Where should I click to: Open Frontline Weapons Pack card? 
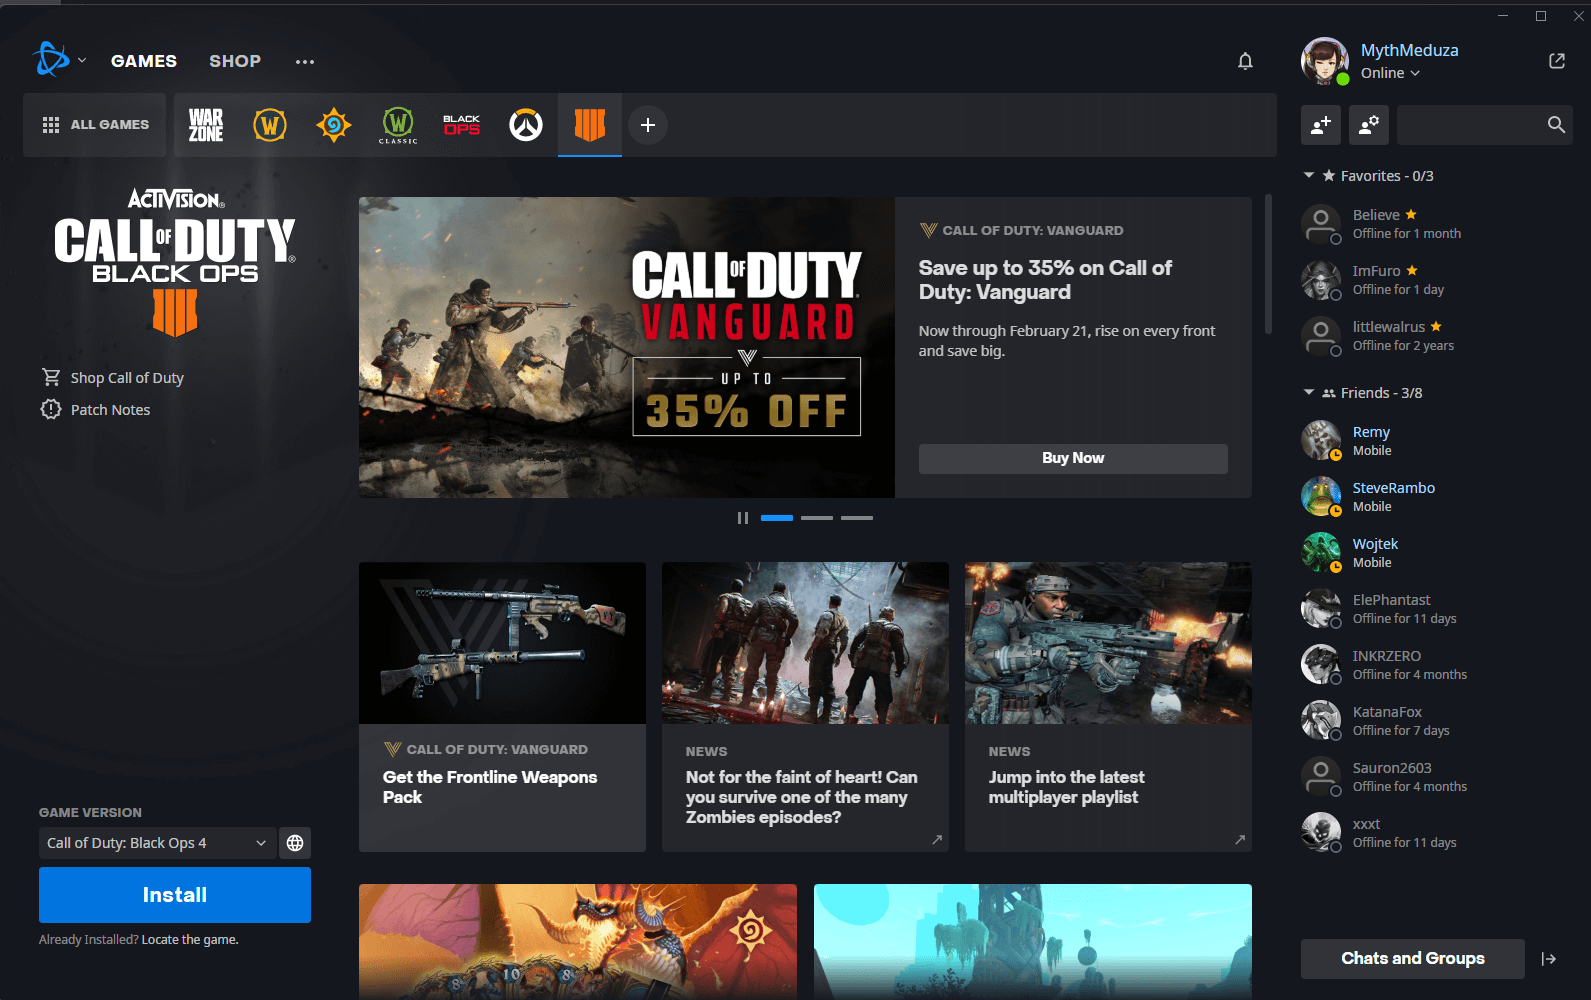click(502, 707)
